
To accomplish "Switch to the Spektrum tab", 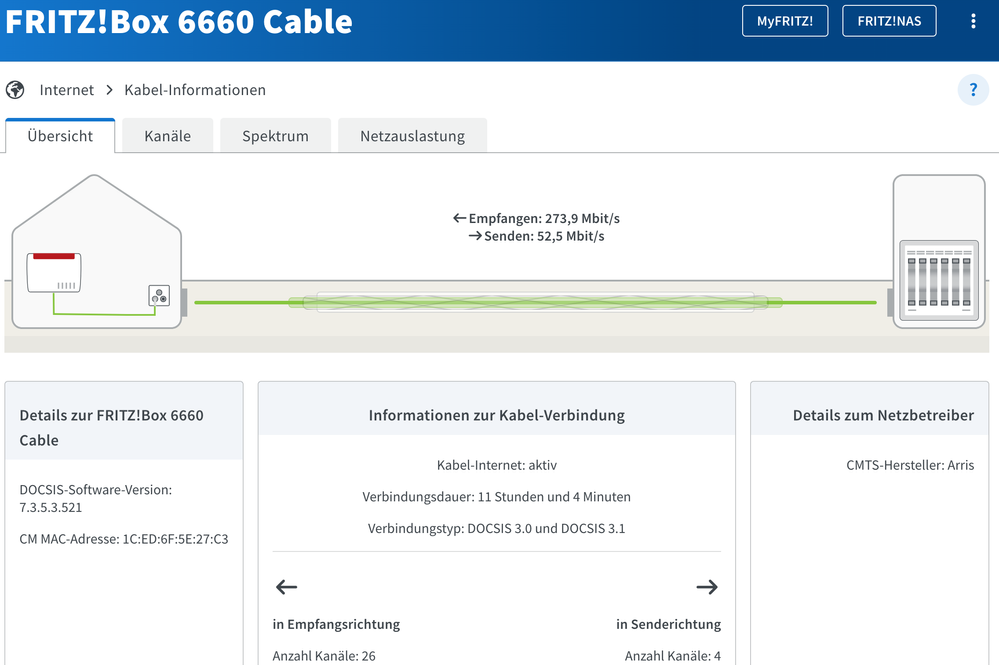I will click(275, 136).
